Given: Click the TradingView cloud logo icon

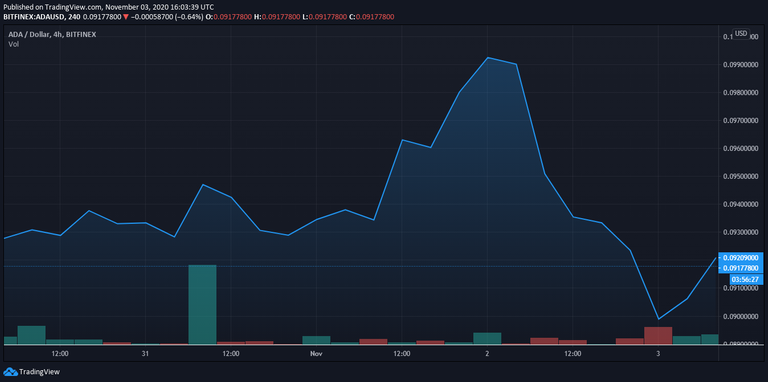Looking at the screenshot, I should (10, 372).
